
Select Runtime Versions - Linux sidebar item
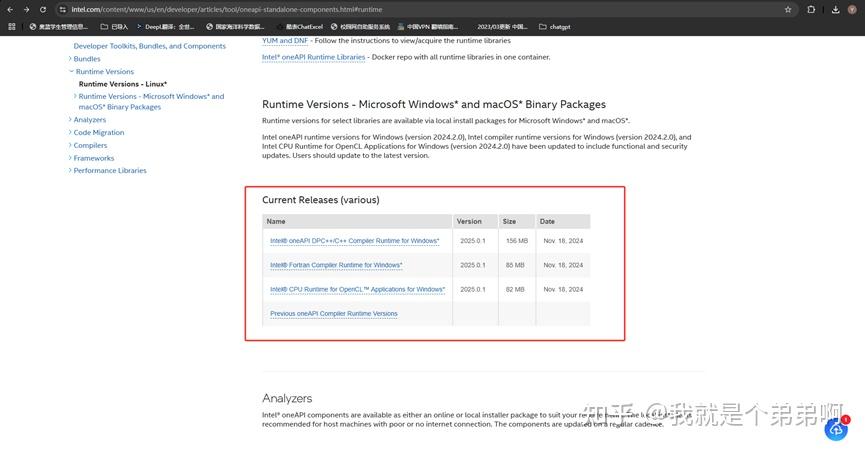(x=122, y=84)
